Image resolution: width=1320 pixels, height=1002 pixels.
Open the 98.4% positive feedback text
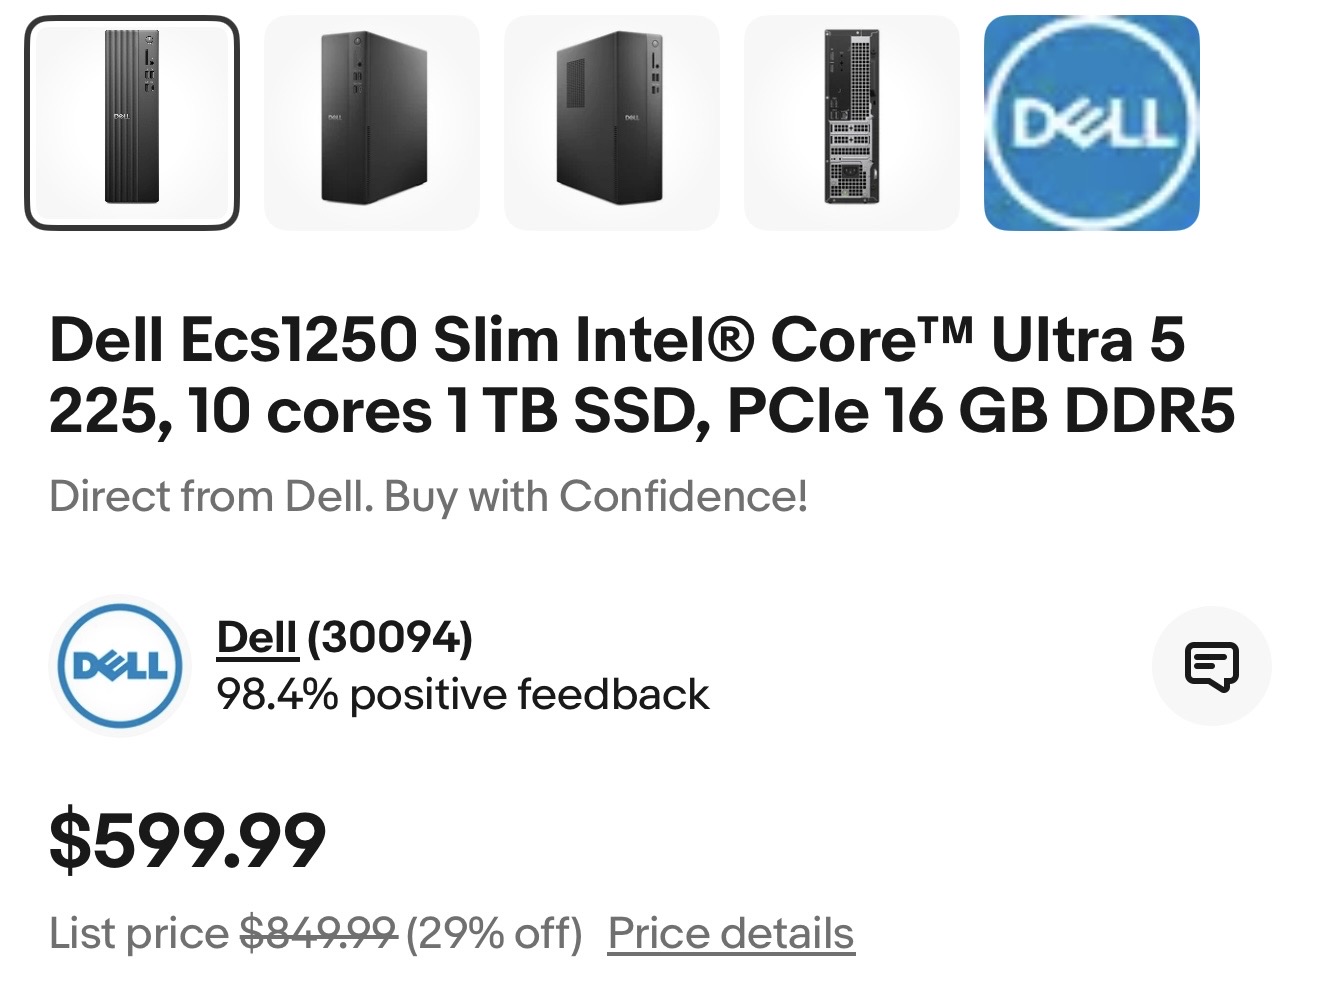462,694
